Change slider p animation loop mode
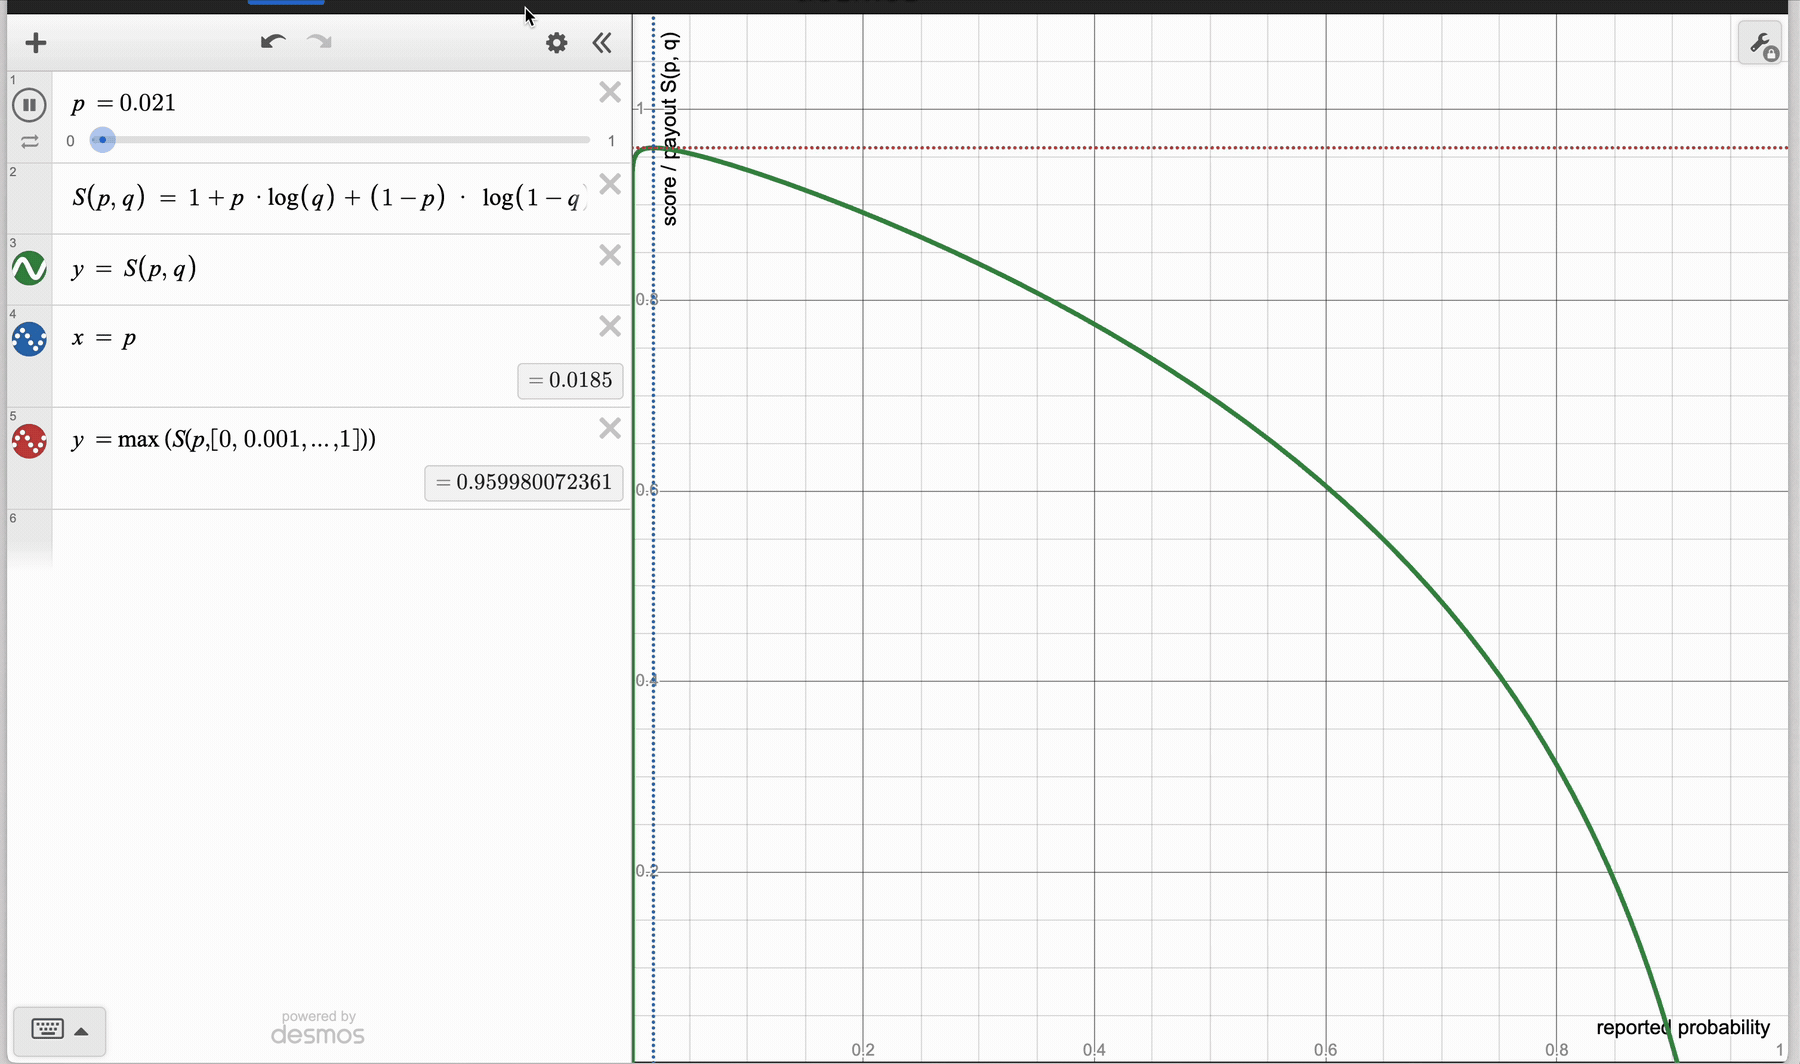 click(x=30, y=141)
